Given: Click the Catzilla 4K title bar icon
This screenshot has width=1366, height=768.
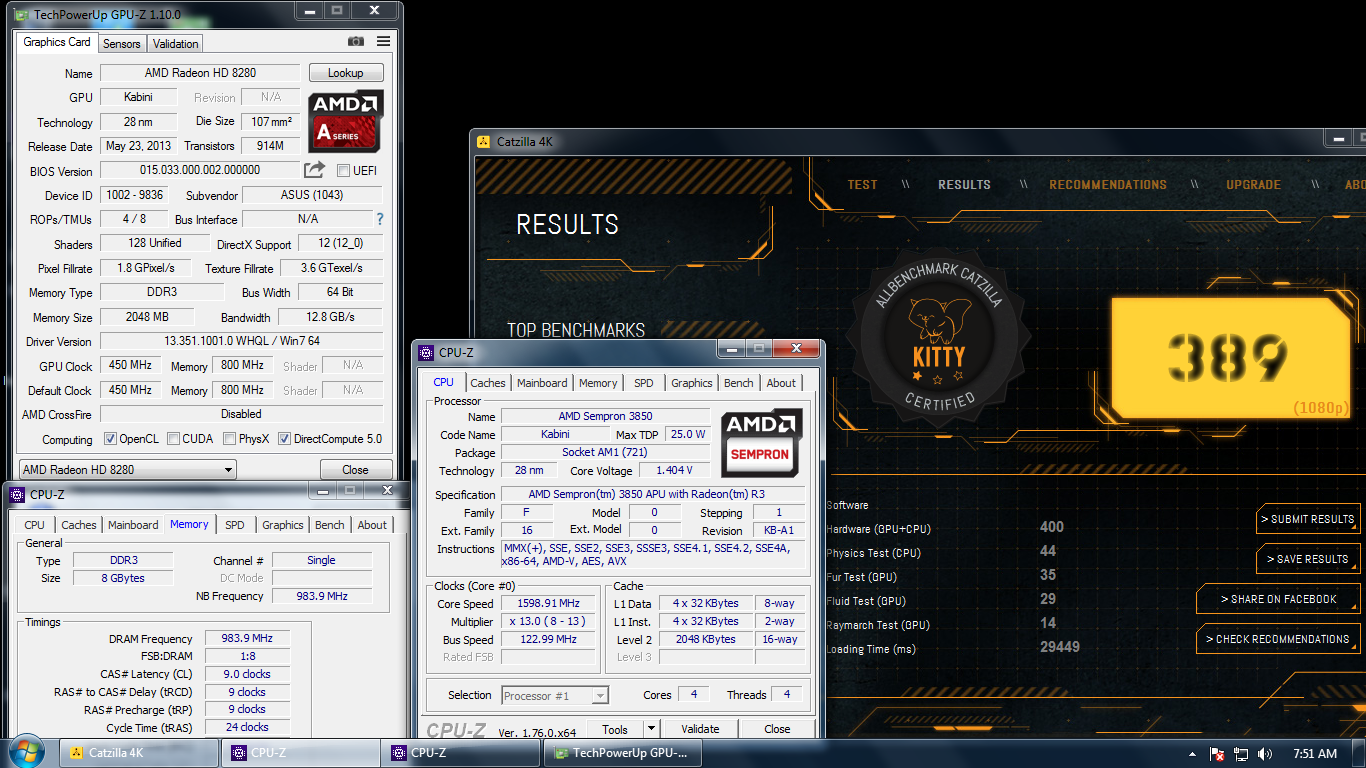Looking at the screenshot, I should point(482,141).
